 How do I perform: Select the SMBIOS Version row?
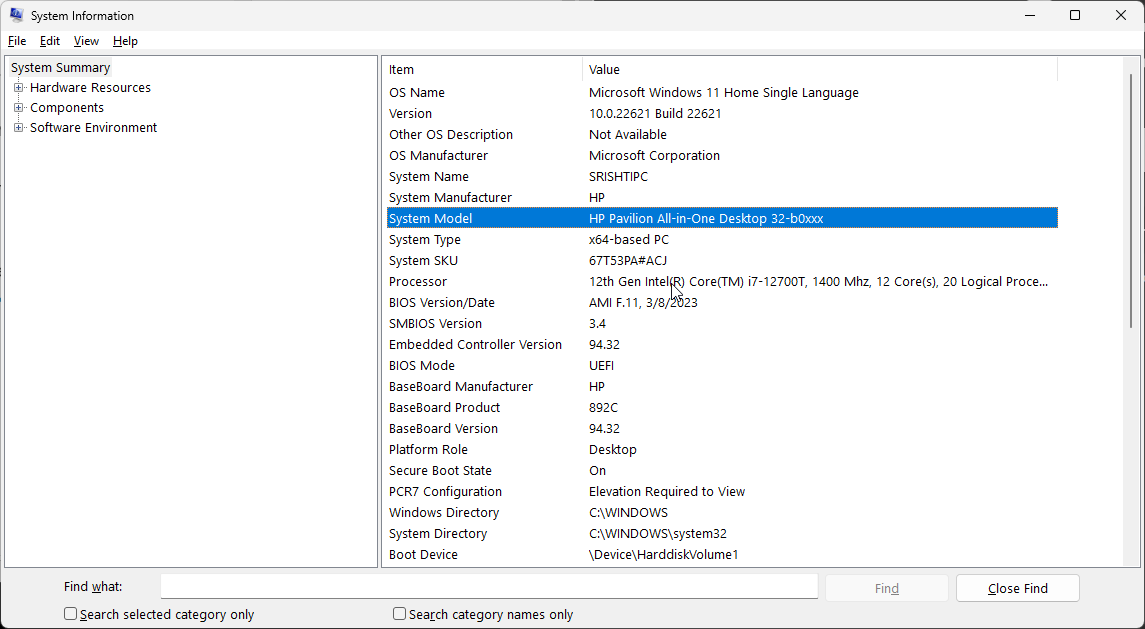coord(722,324)
